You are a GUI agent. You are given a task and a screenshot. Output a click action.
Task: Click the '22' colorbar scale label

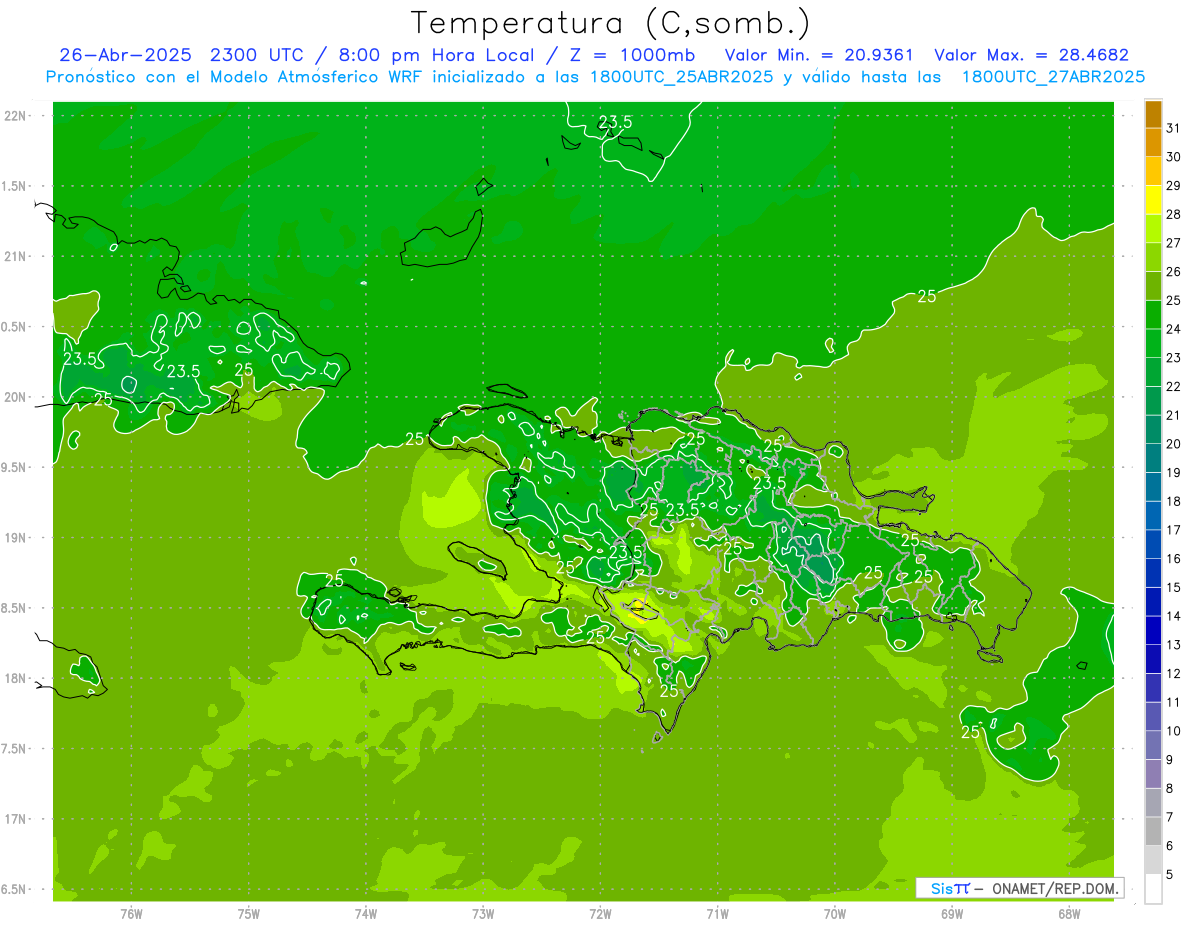(x=1174, y=386)
